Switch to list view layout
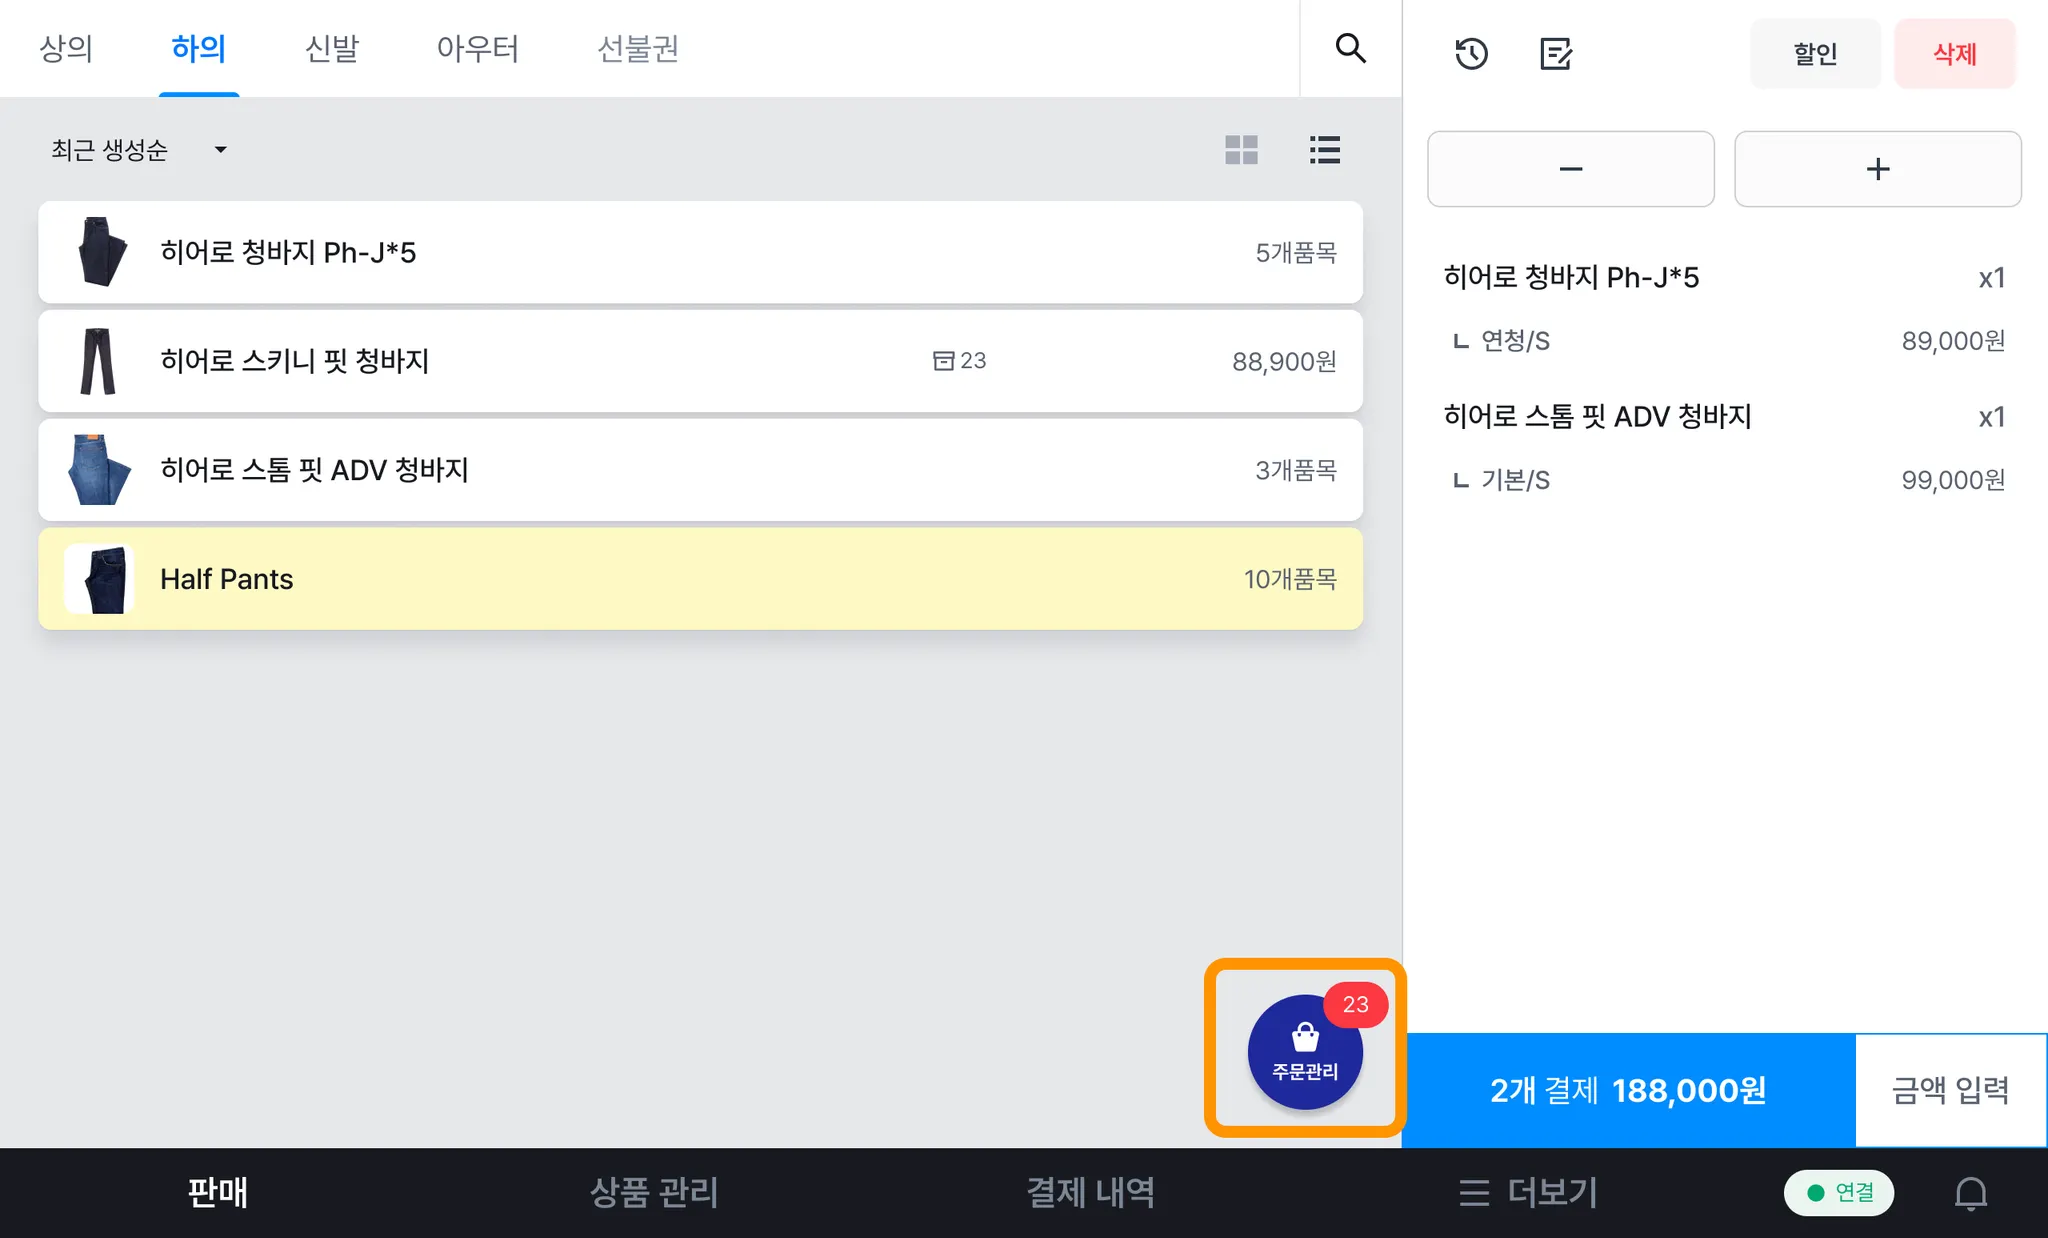Screen dimensions: 2048x1238 1324,150
